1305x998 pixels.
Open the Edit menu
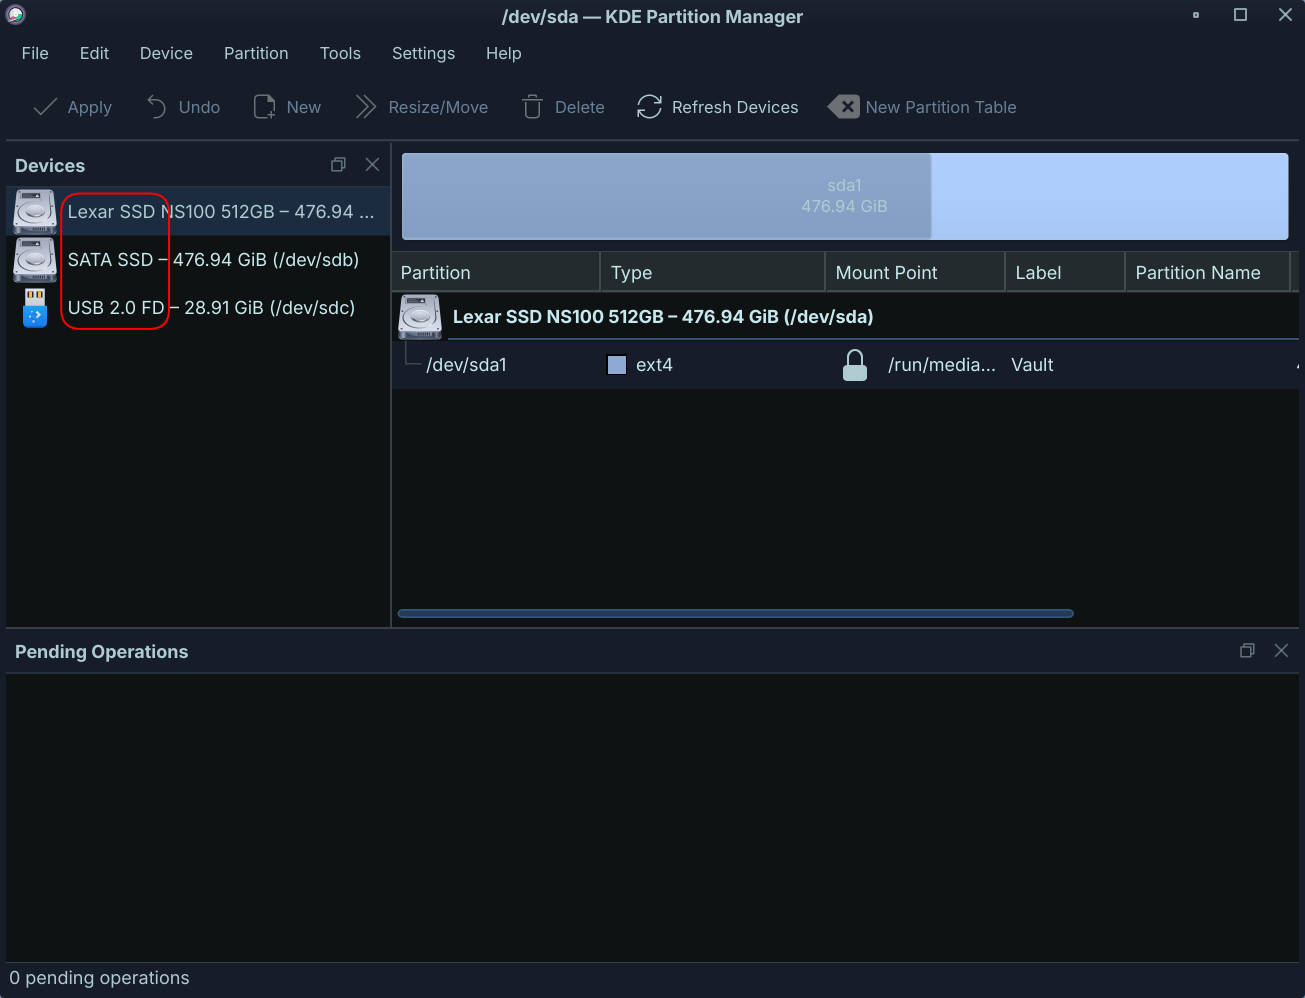click(94, 53)
